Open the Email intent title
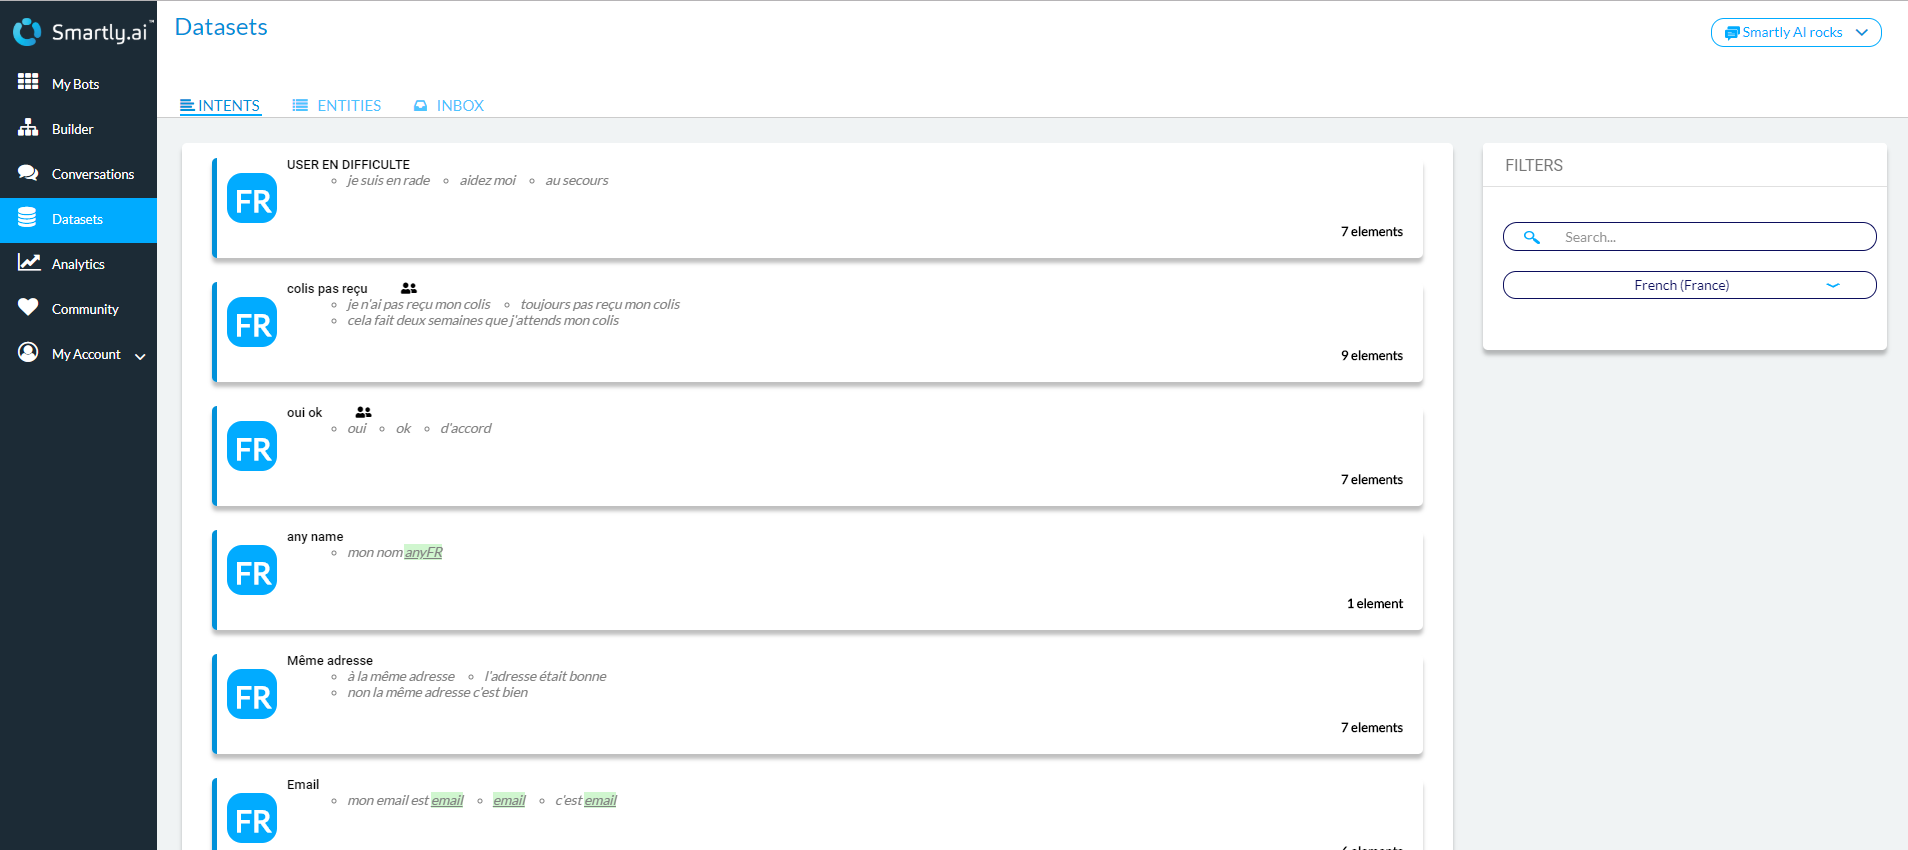1908x850 pixels. coord(303,784)
